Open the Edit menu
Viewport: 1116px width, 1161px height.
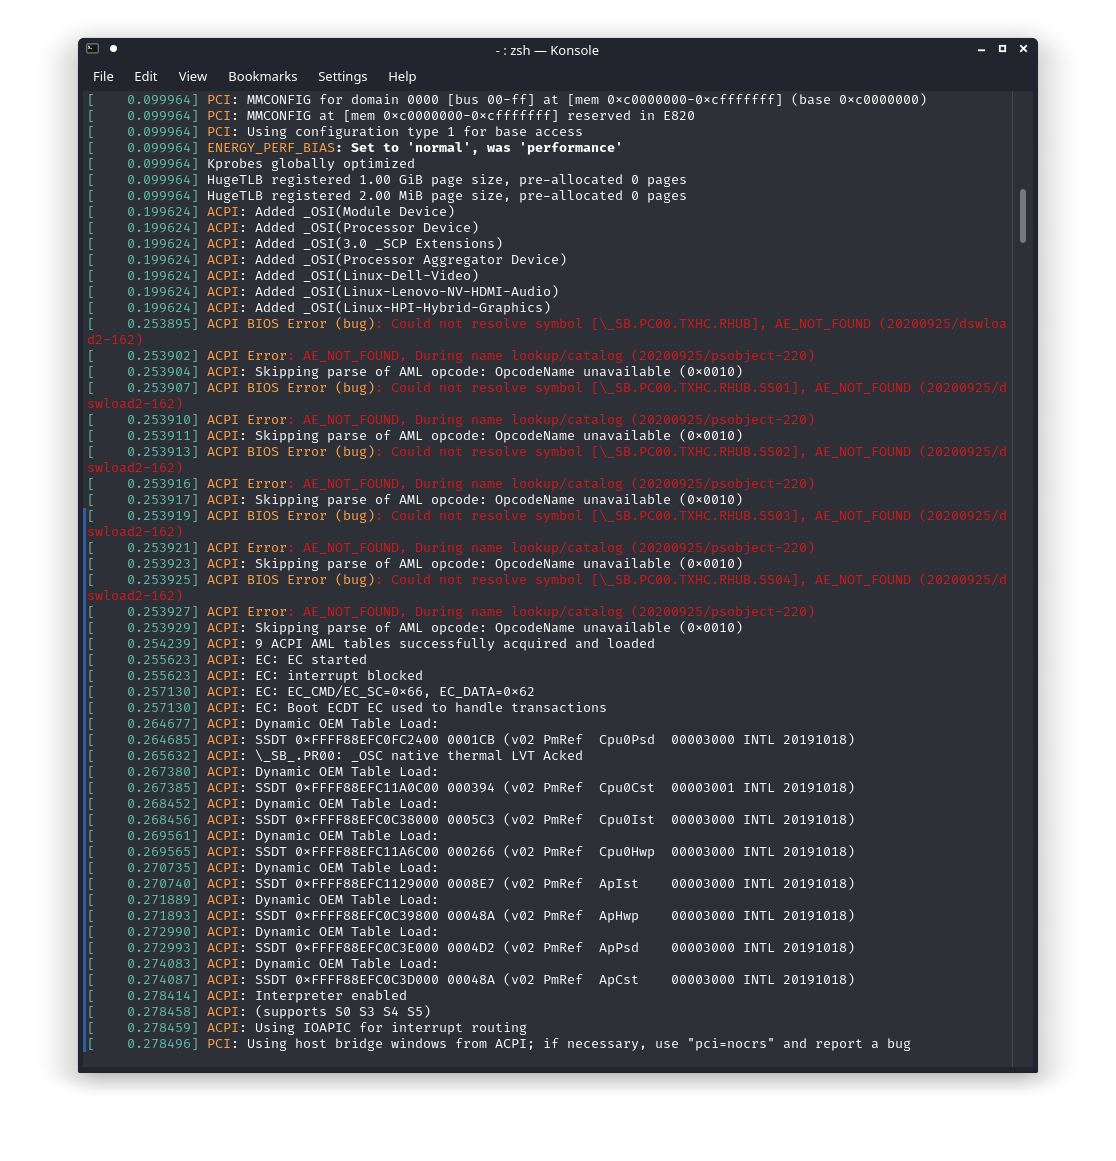(146, 76)
